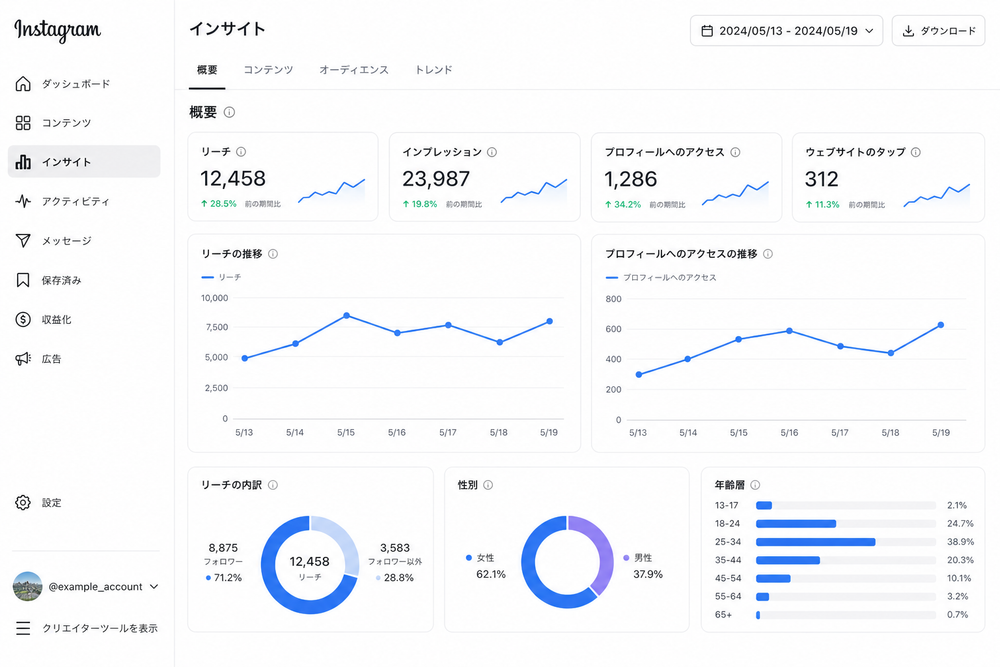This screenshot has height=667, width=1000.
Task: Click info icon beside リーチの推移
Action: 273,254
